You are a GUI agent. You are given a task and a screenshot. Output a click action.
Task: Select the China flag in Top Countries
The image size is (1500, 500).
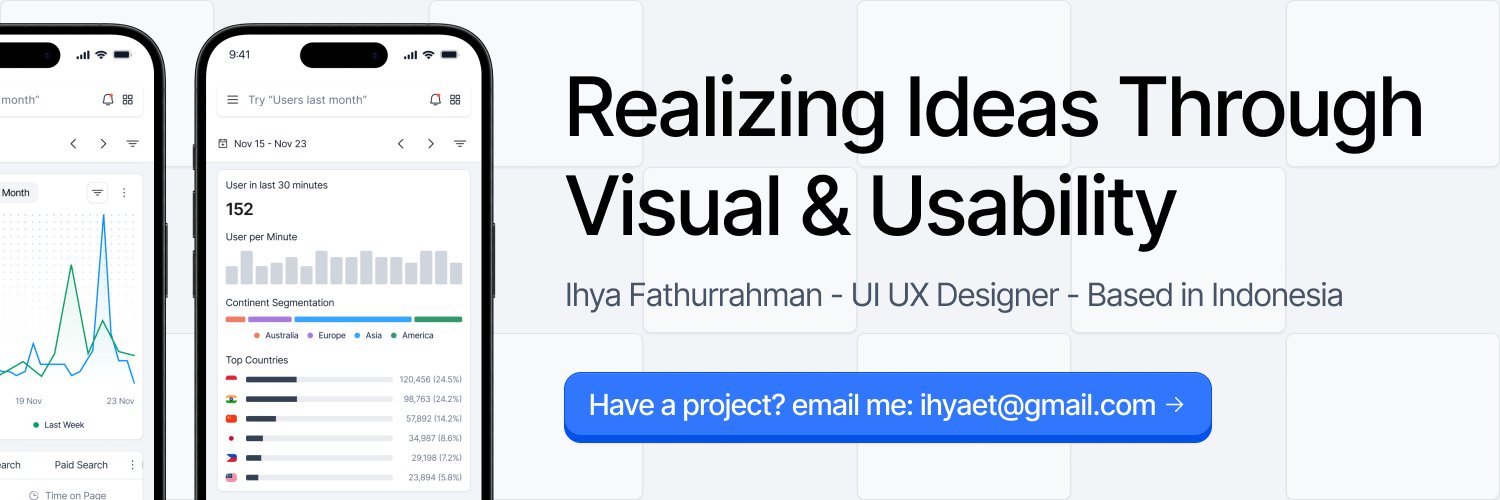point(232,418)
